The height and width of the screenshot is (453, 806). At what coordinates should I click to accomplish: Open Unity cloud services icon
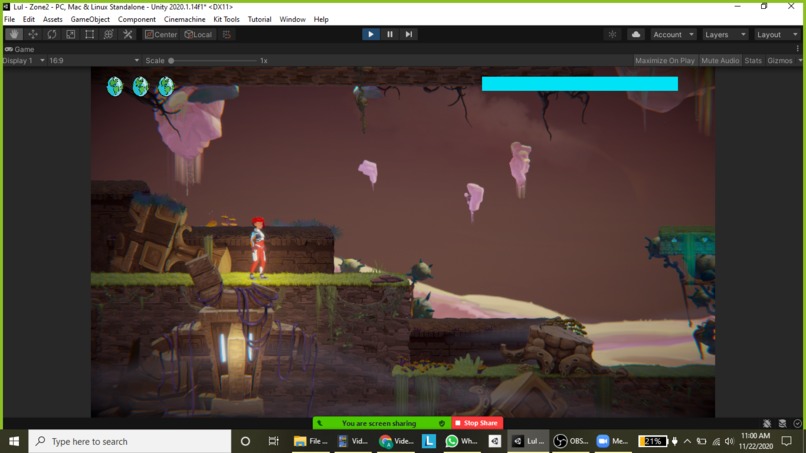point(636,34)
